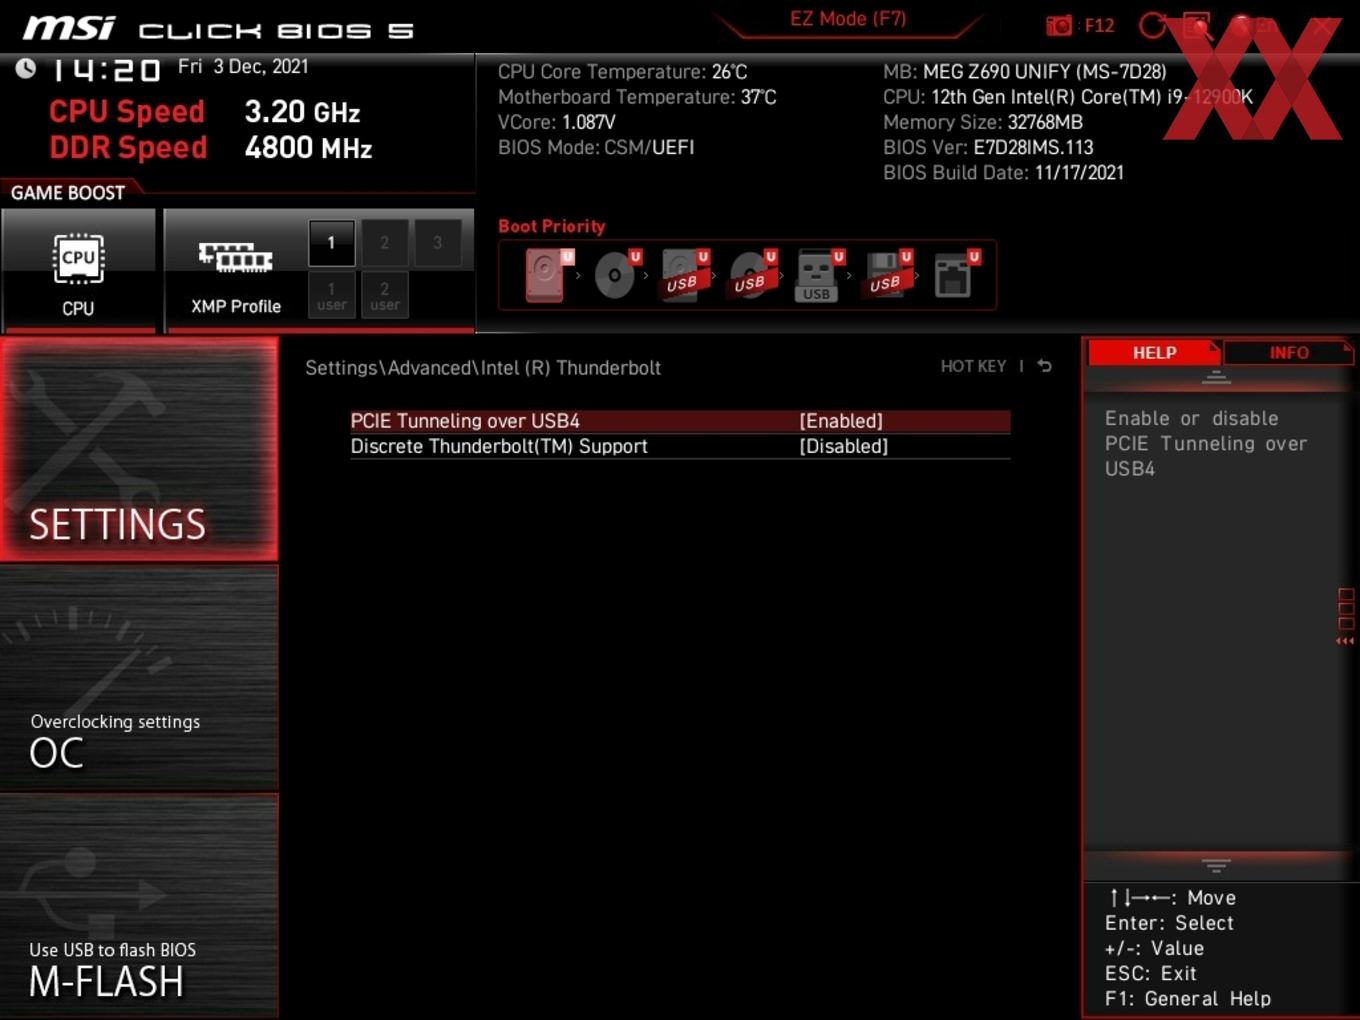Select XMP user profile 2
The width and height of the screenshot is (1360, 1020).
(384, 295)
